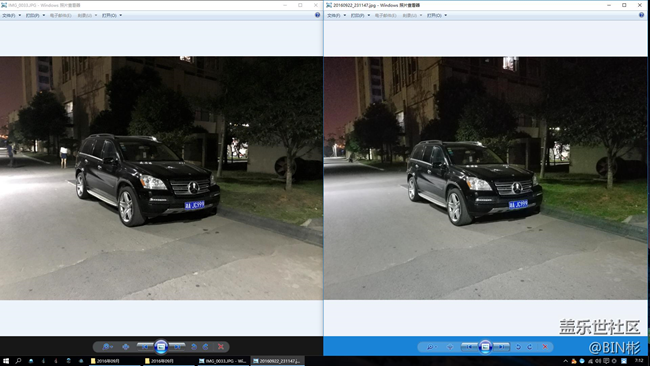Switch to IMG_0033.JPG taskbar button
This screenshot has width=650, height=366.
click(223, 361)
